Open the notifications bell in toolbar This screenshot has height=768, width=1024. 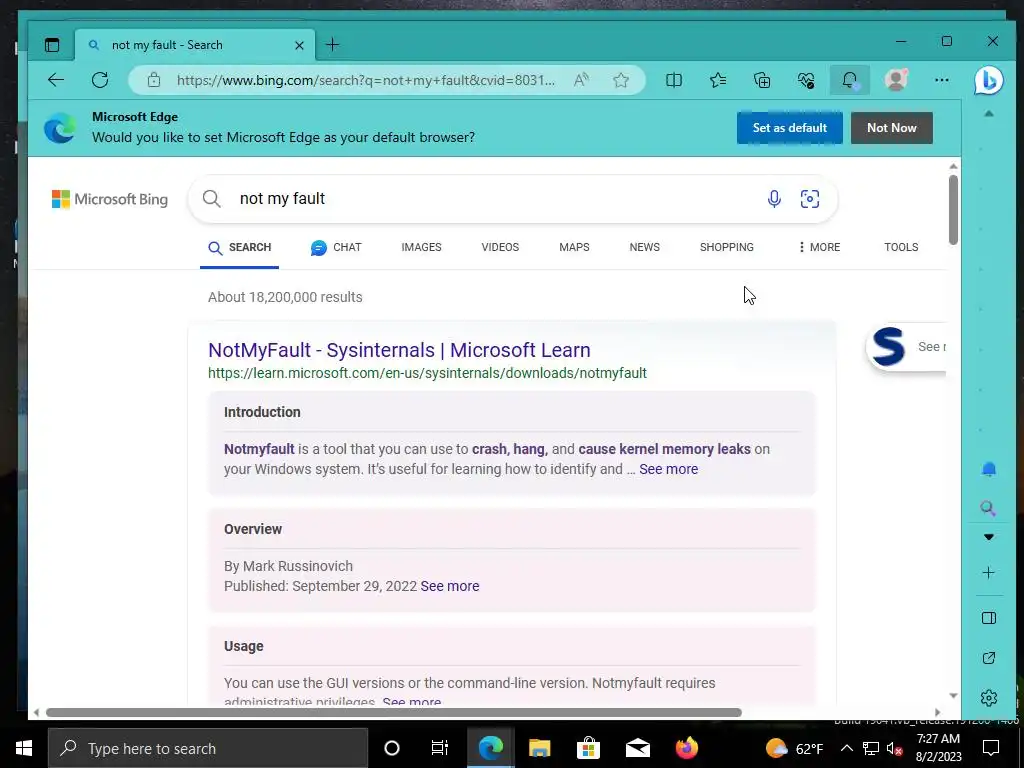tap(850, 80)
